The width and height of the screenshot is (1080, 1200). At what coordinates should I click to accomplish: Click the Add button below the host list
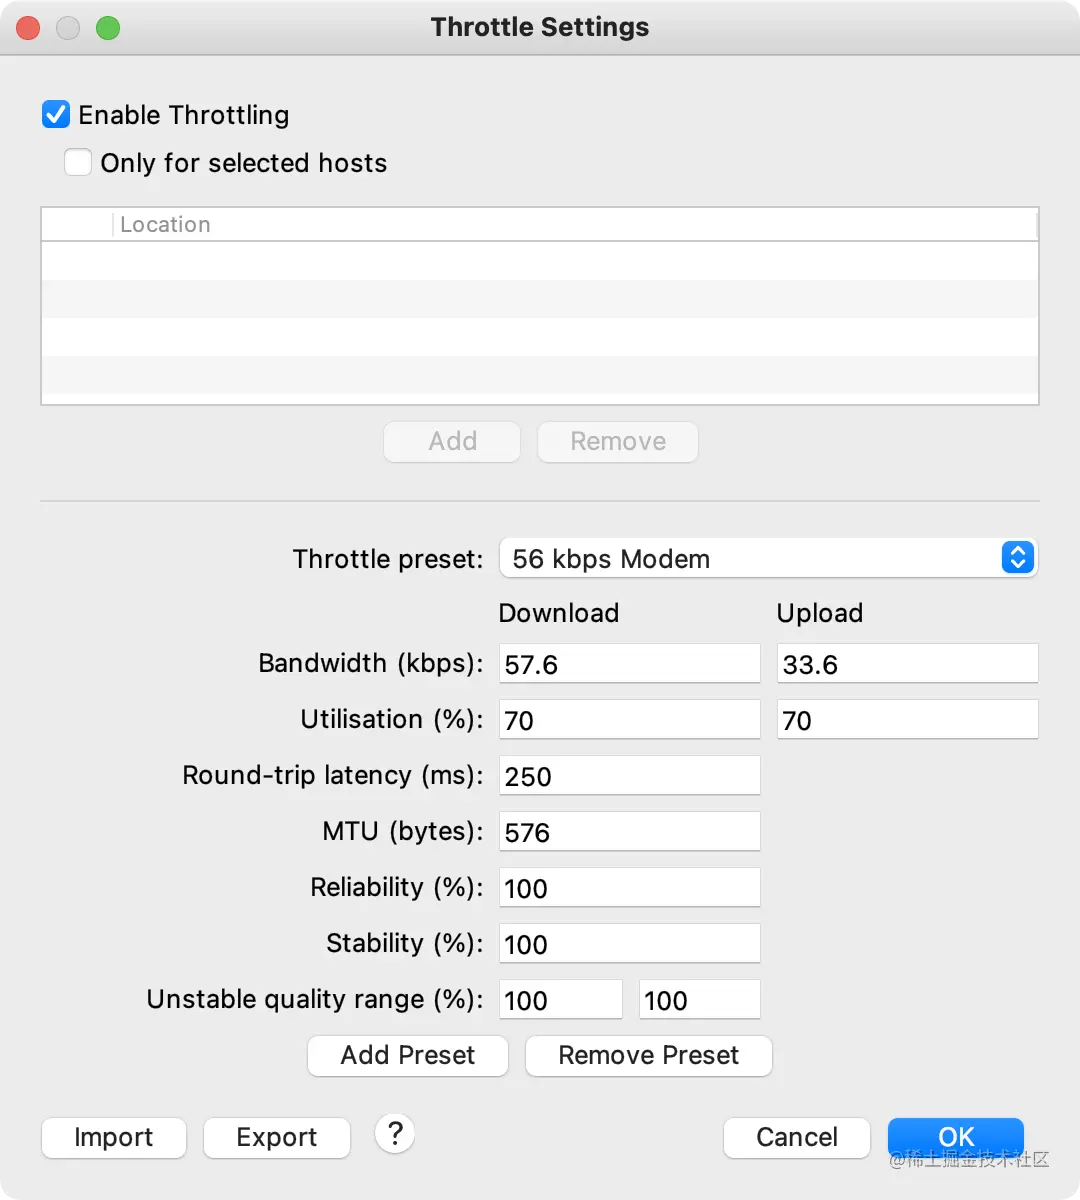tap(452, 441)
